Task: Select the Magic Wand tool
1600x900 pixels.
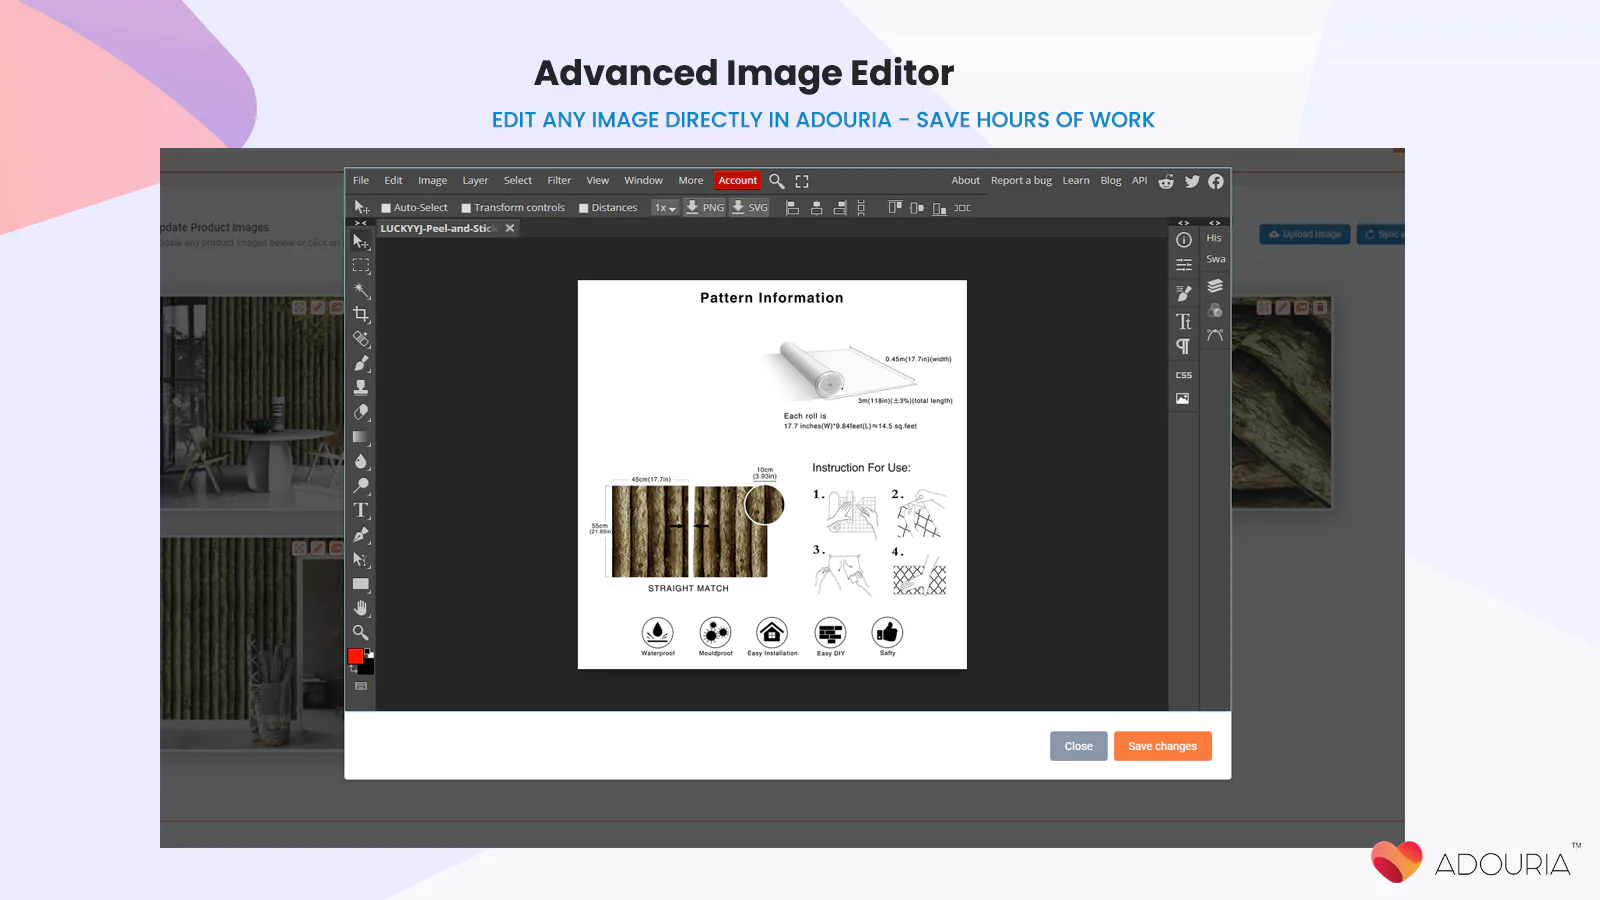Action: pos(361,290)
